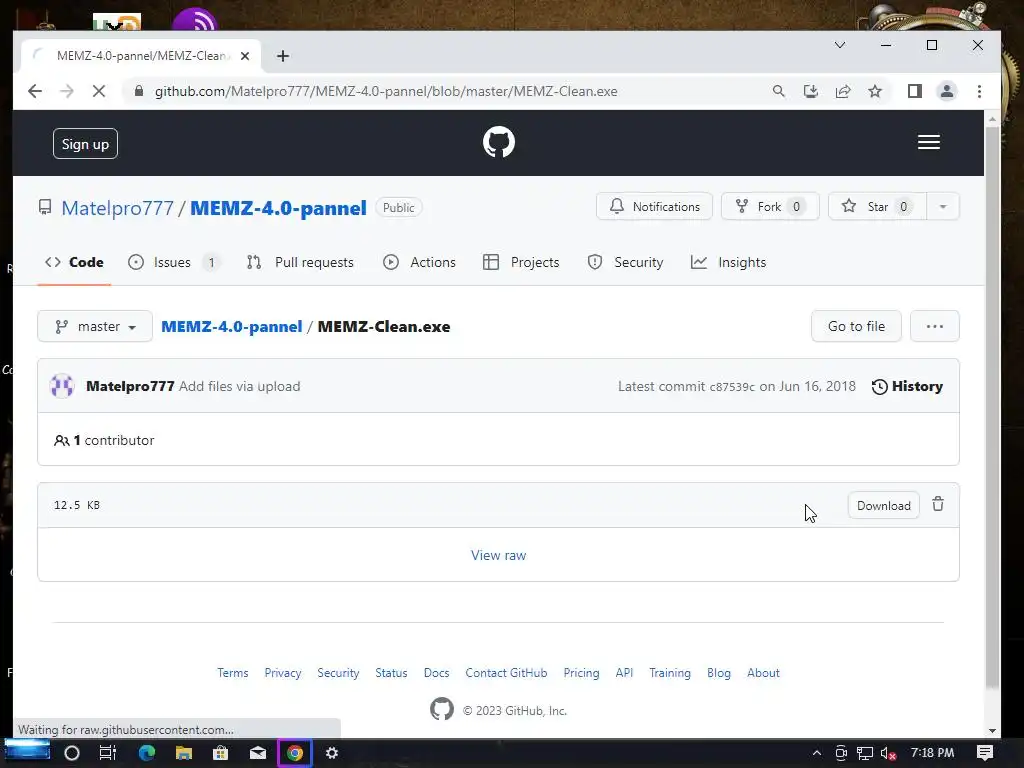Image resolution: width=1024 pixels, height=768 pixels.
Task: Open Chrome profile avatar
Action: tap(946, 91)
